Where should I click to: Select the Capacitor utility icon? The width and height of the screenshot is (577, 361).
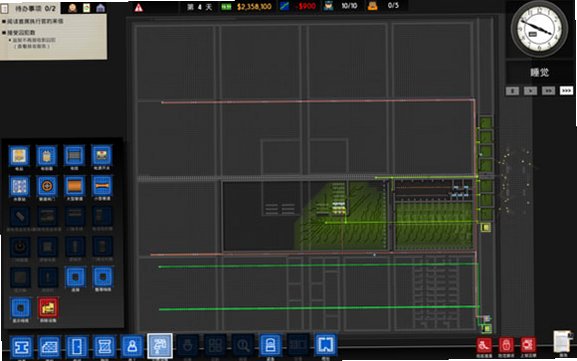tap(47, 156)
